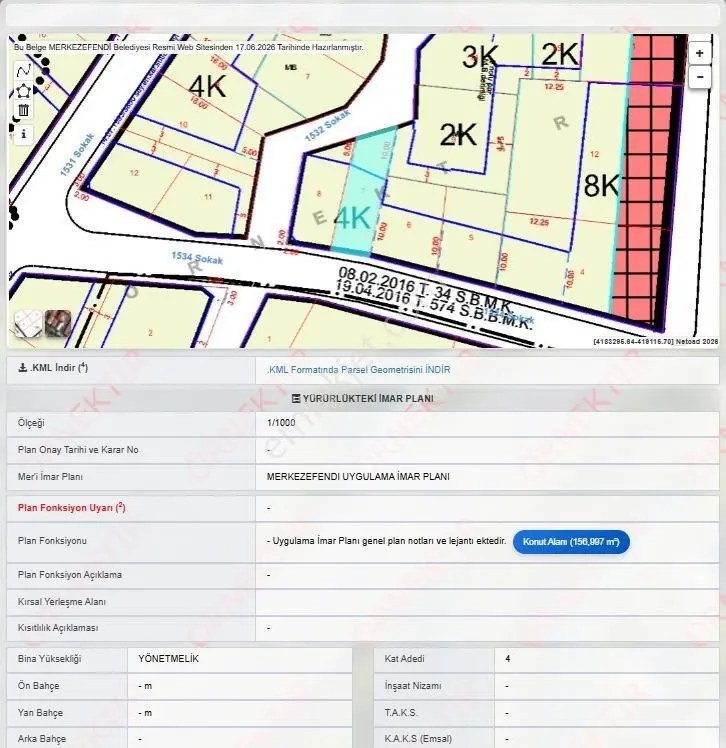Click the 'İnşaat Nizamı' label

point(413,686)
